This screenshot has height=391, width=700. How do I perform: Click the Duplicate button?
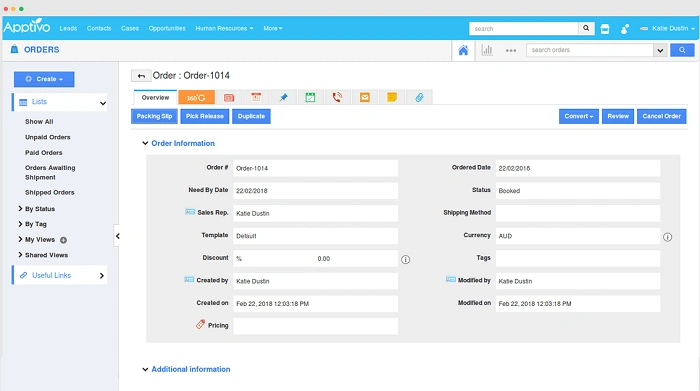pos(251,116)
